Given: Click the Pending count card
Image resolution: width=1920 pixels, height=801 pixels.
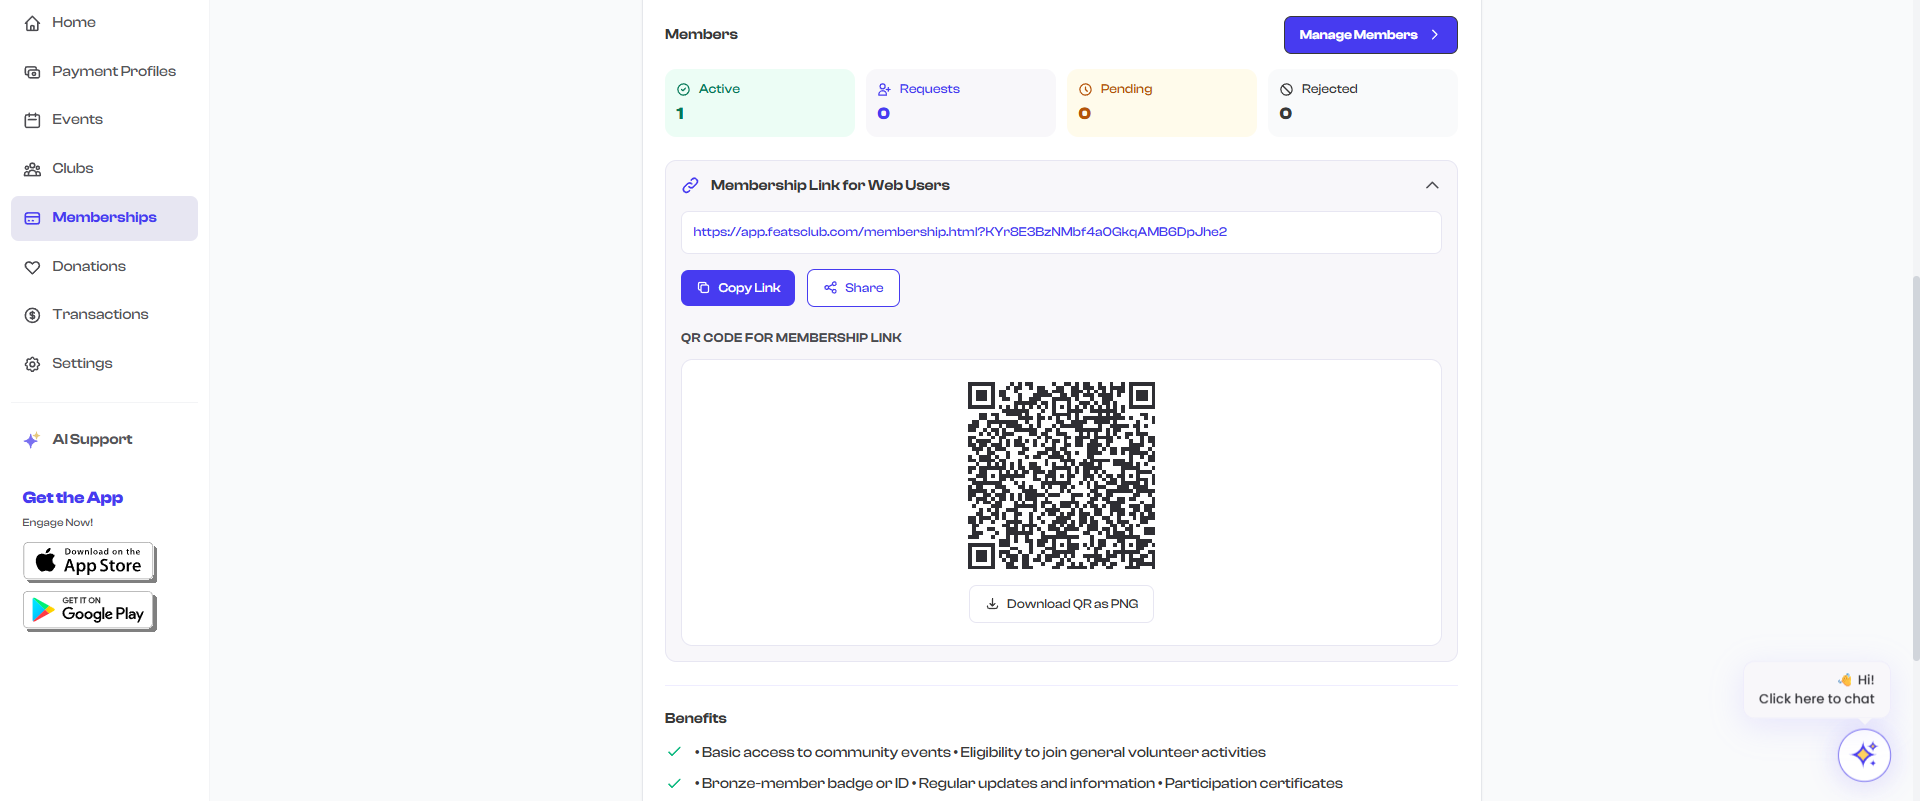Looking at the screenshot, I should [1162, 103].
